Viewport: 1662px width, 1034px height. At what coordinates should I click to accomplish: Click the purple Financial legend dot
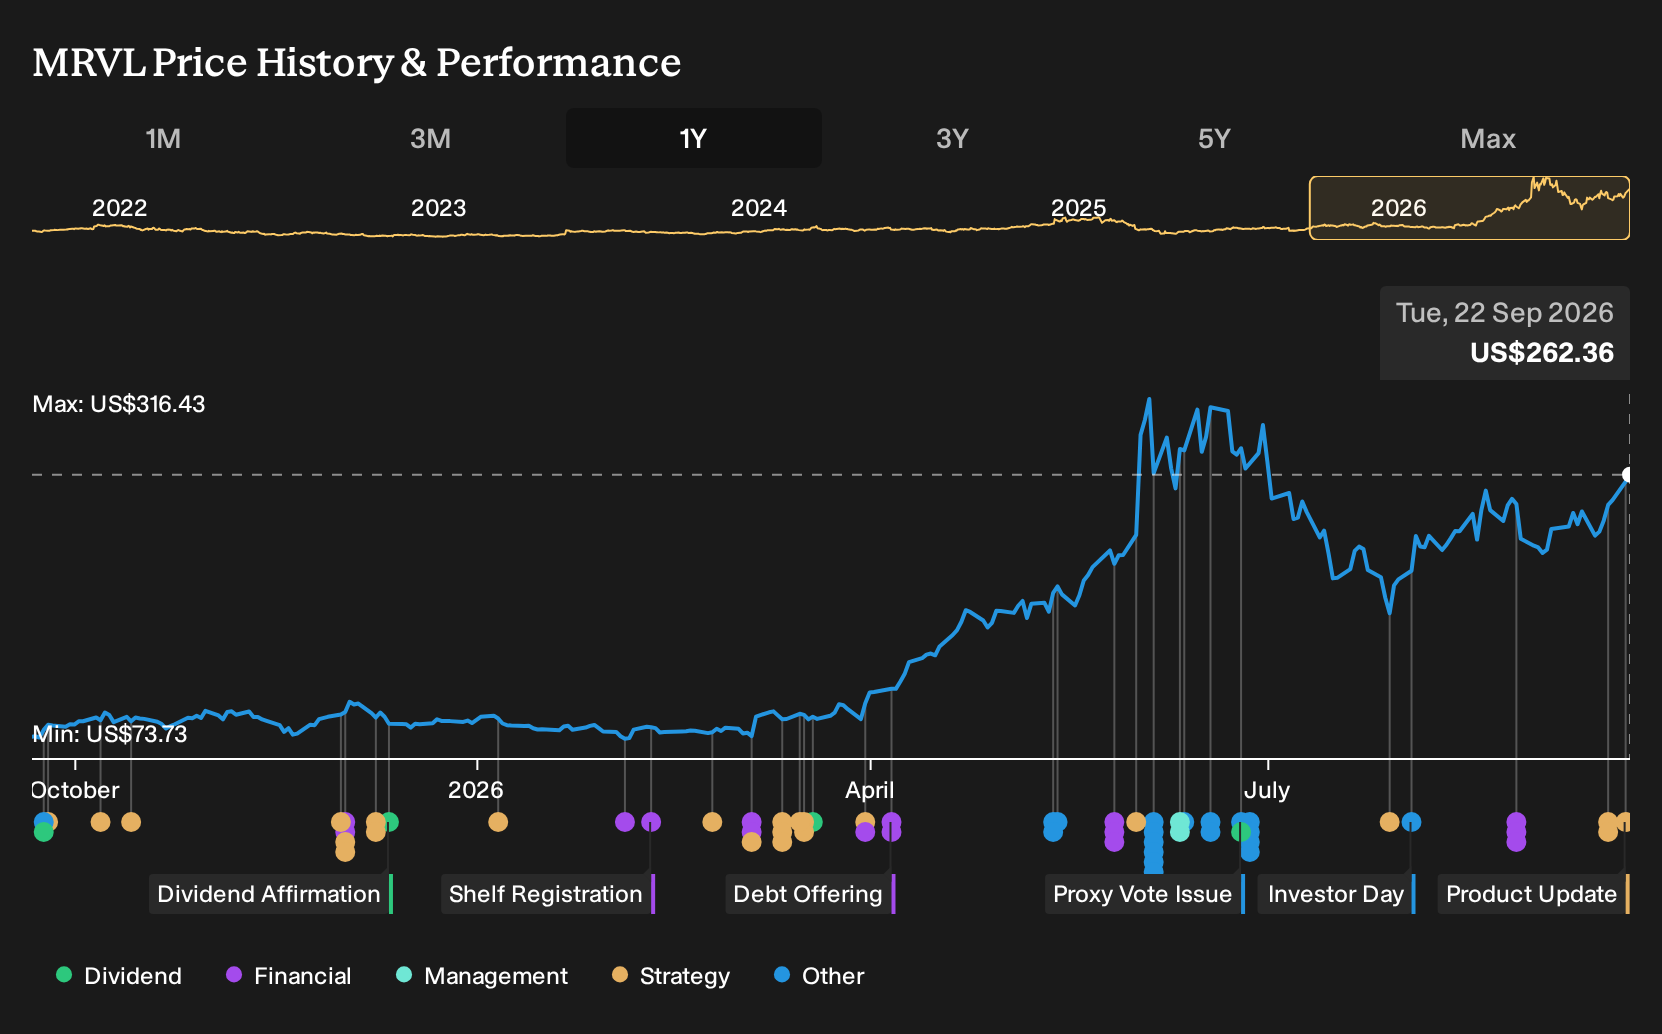pos(234,975)
